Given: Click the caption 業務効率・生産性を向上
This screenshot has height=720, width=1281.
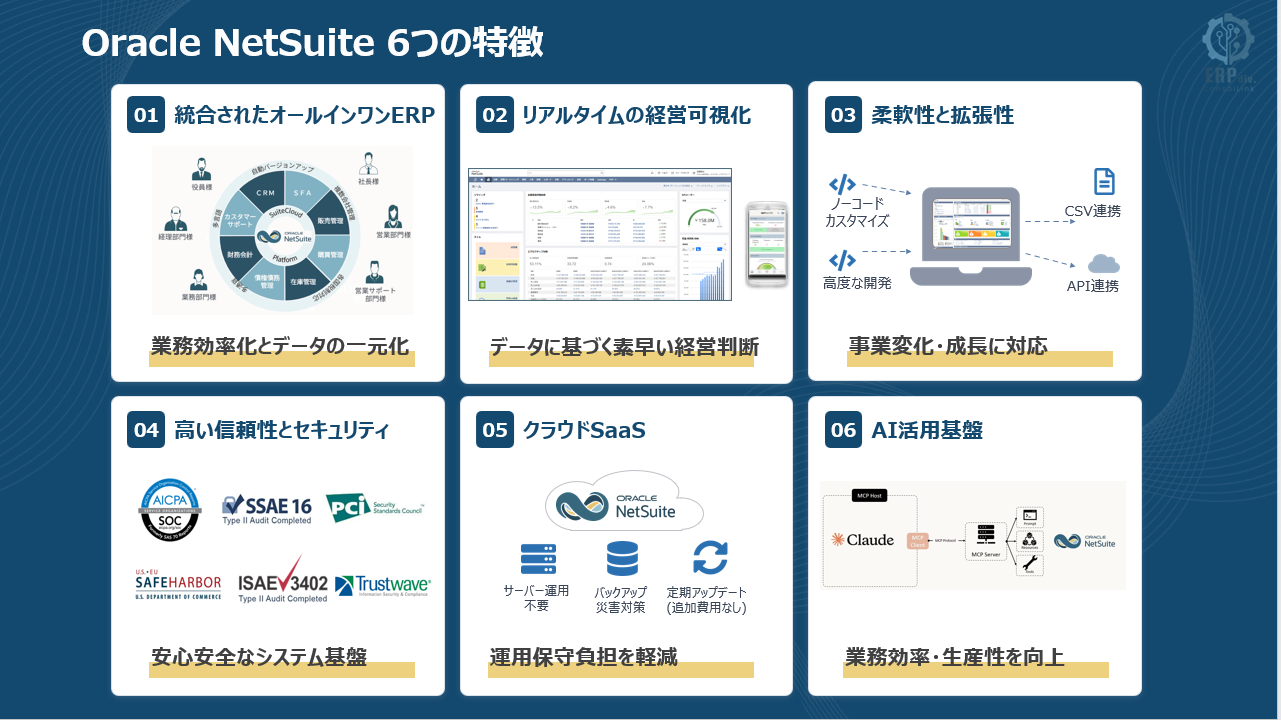Looking at the screenshot, I should pos(954,657).
